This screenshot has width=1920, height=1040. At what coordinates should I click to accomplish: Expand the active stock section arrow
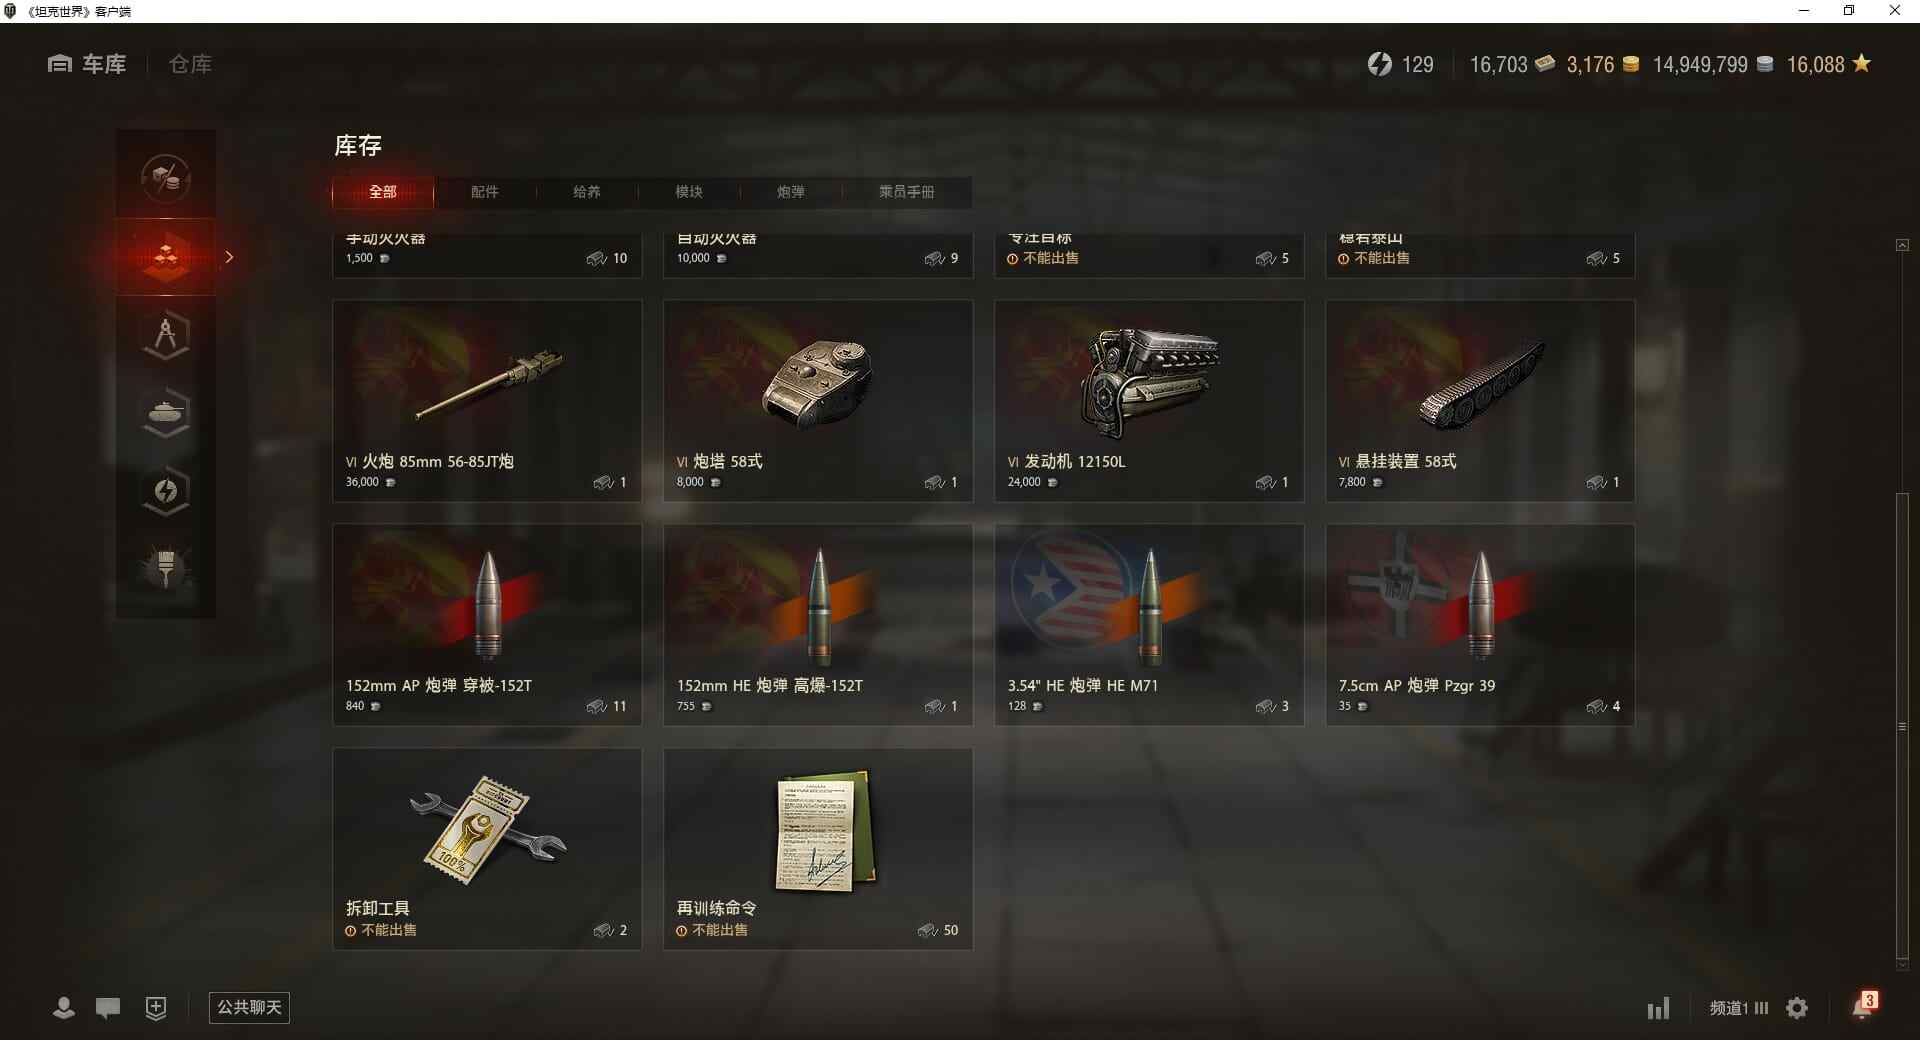pyautogui.click(x=229, y=257)
